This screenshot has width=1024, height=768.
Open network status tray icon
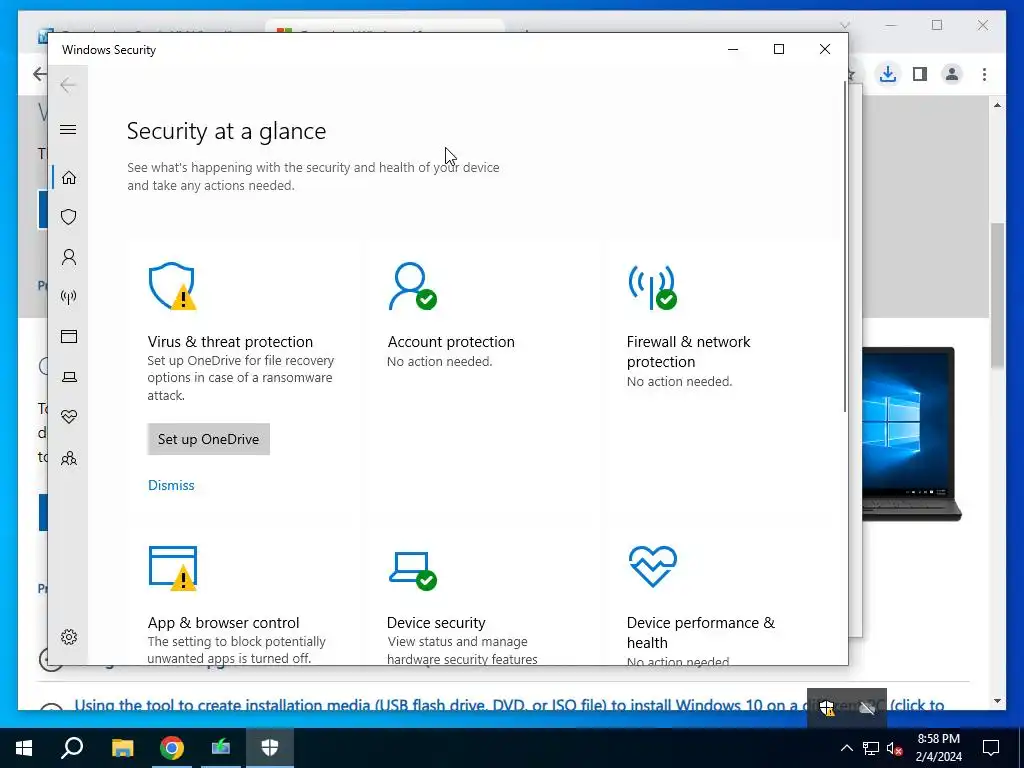871,748
